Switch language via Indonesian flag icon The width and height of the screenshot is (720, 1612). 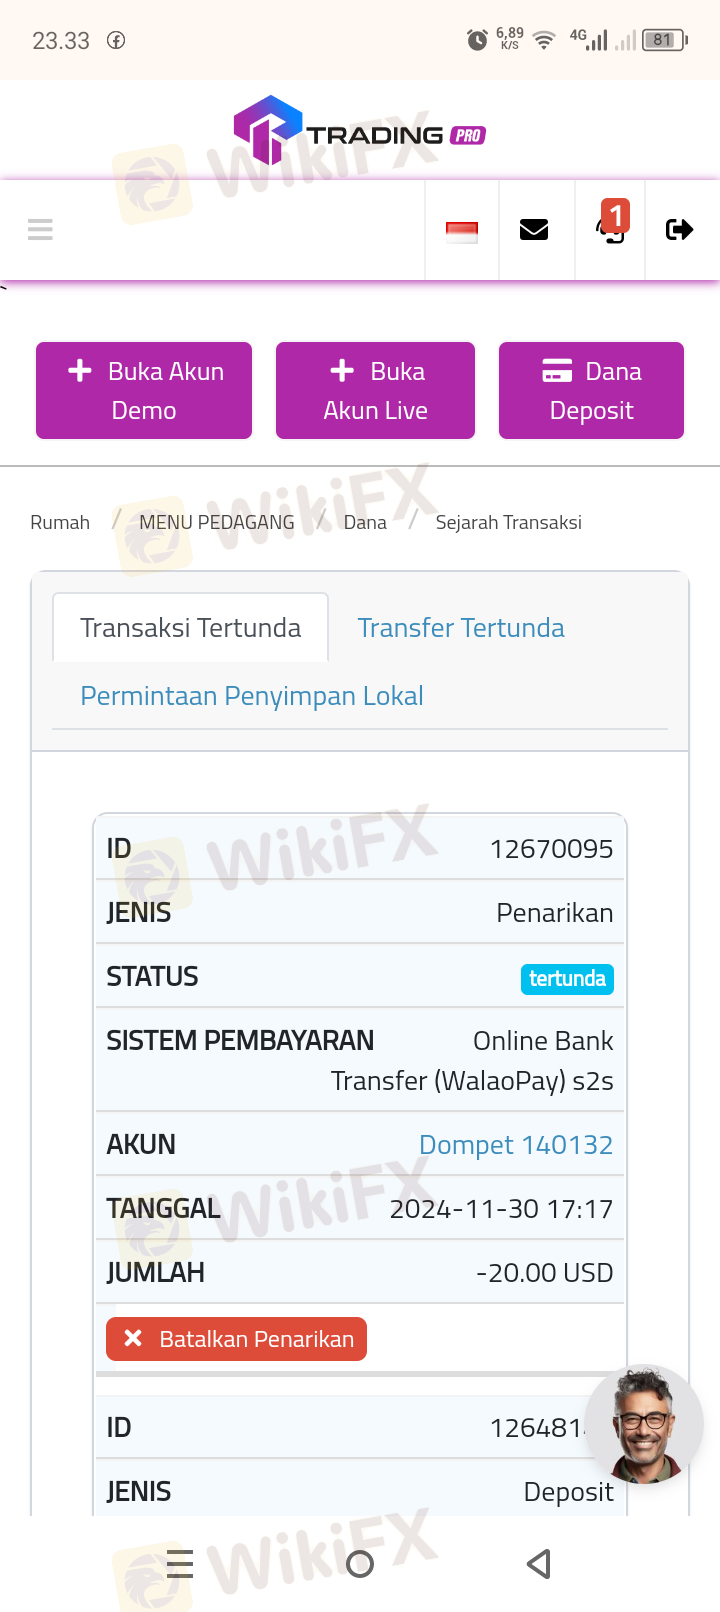[x=462, y=231]
